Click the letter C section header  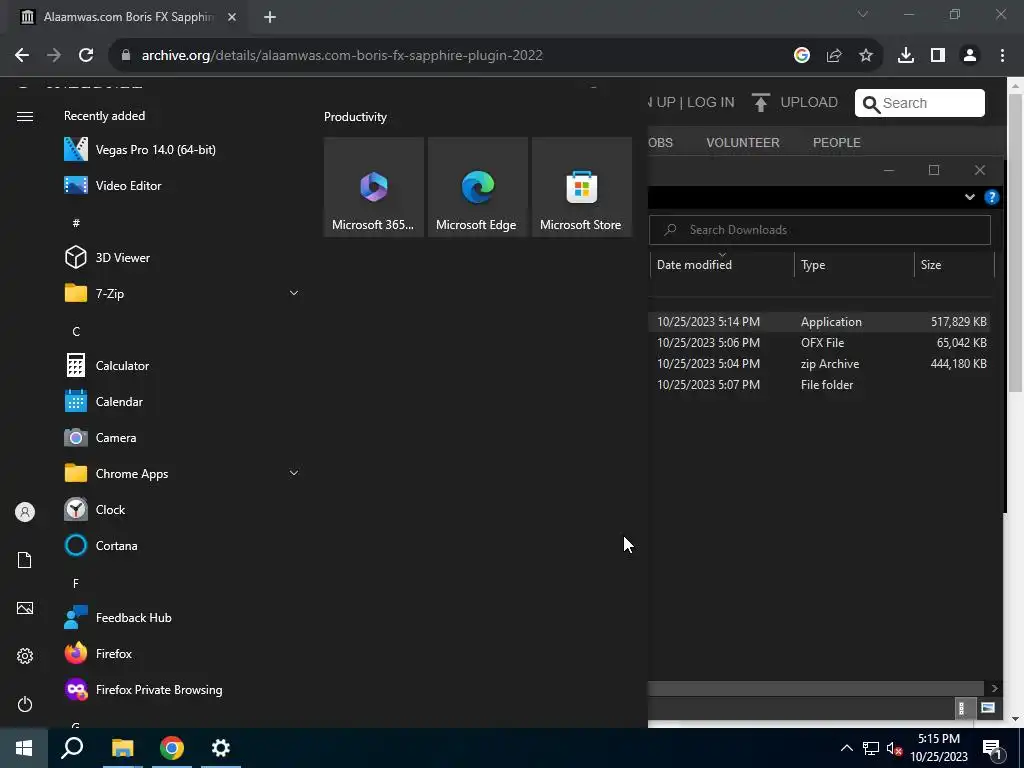click(x=76, y=331)
